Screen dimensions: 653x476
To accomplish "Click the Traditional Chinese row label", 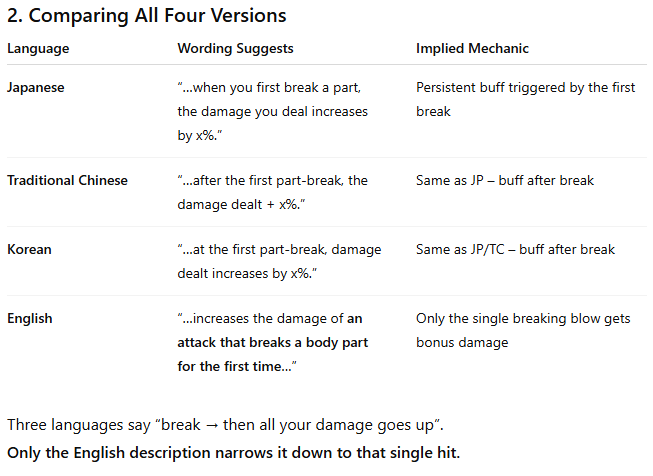I will pyautogui.click(x=67, y=180).
